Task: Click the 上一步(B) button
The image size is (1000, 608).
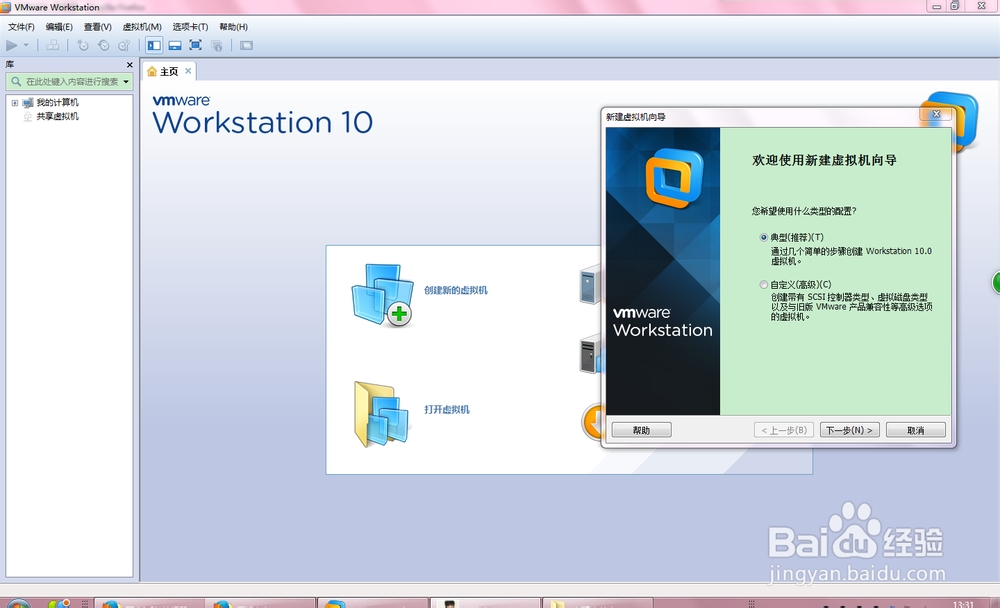Action: (x=784, y=430)
